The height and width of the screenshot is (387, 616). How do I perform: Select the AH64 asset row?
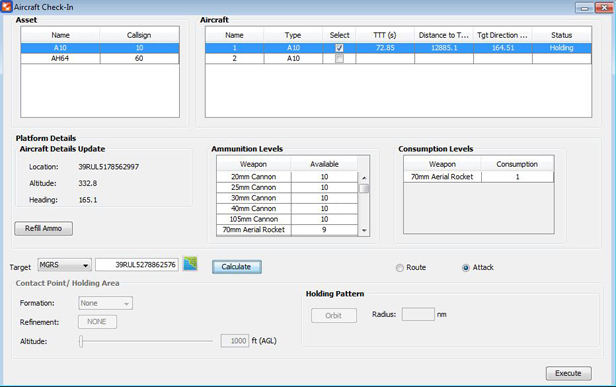click(x=100, y=59)
